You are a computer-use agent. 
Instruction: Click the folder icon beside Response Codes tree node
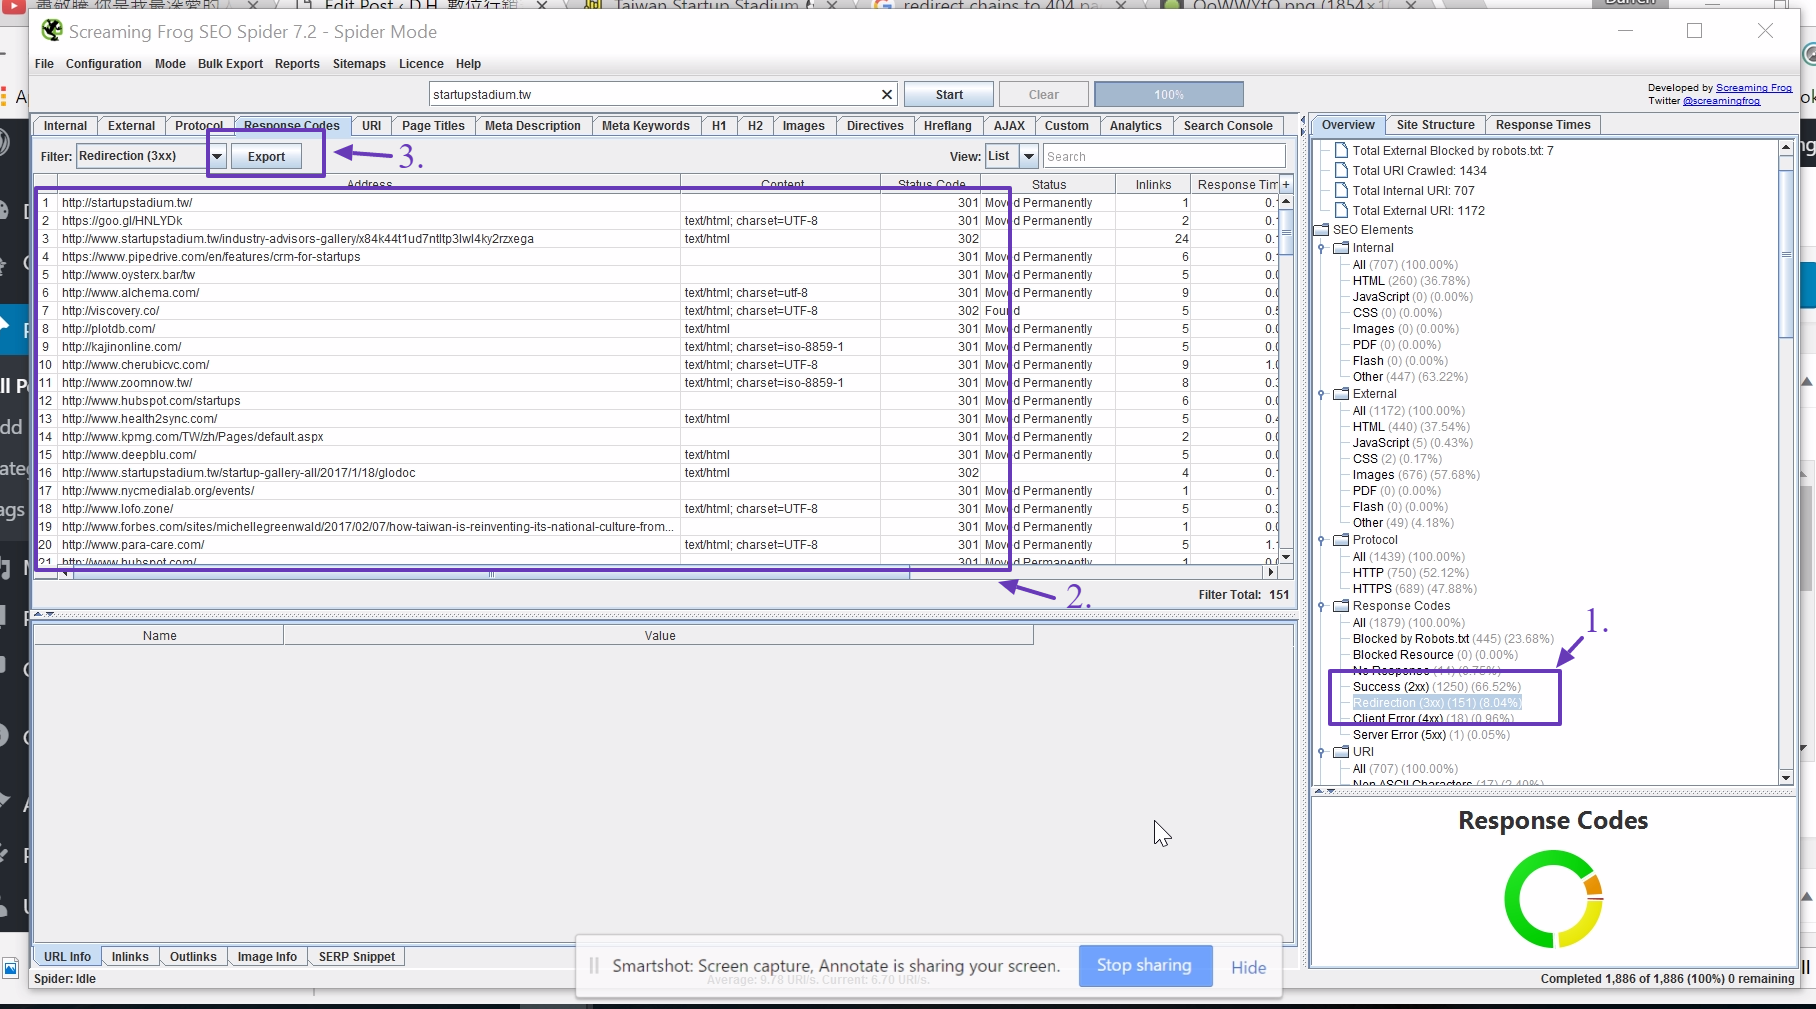click(x=1341, y=605)
